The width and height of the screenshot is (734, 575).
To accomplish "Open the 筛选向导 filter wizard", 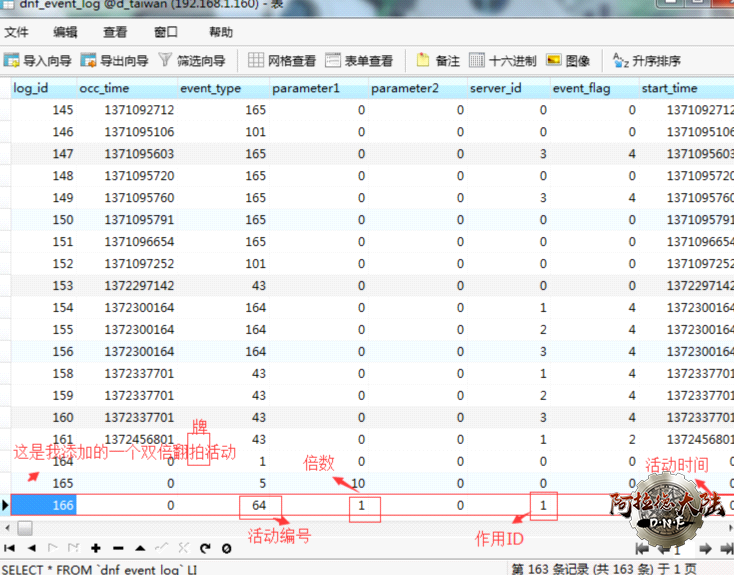I will (x=192, y=61).
